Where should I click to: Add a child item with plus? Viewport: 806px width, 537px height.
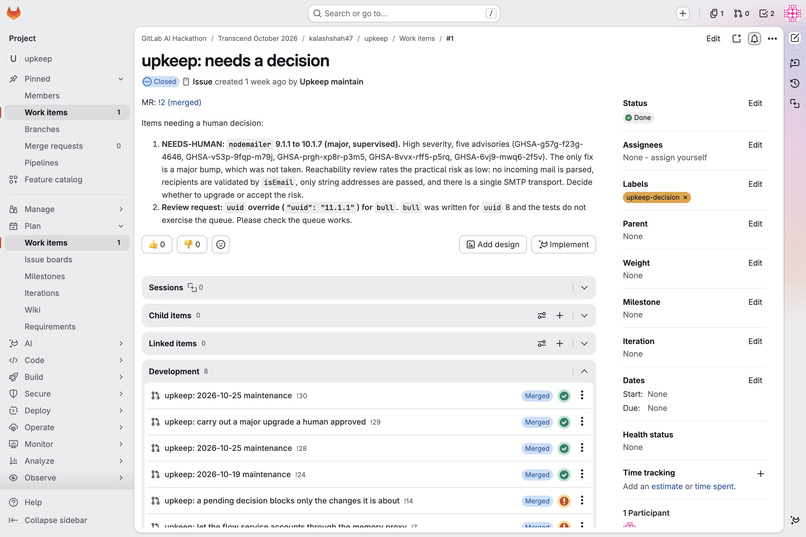click(560, 316)
